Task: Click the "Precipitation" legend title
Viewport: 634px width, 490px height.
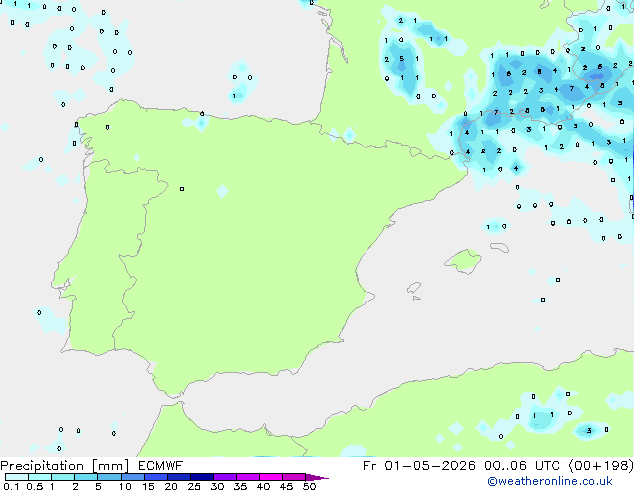Action: [42, 466]
